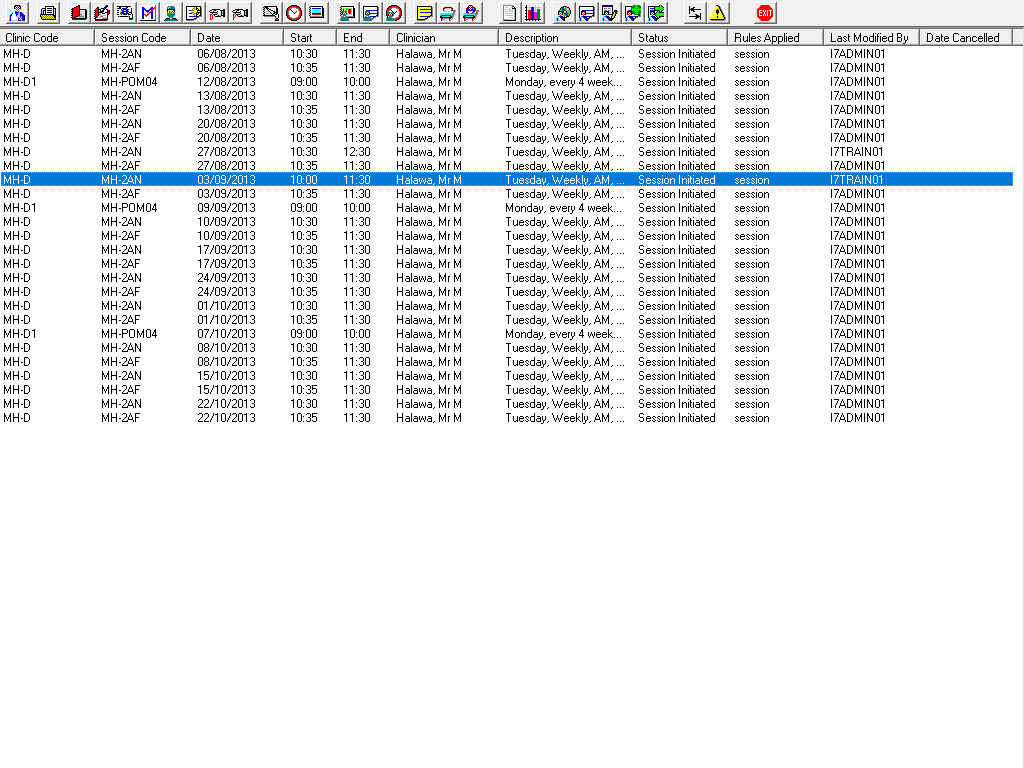The height and width of the screenshot is (768, 1024).
Task: Click the yellow warning triangle icon
Action: (718, 12)
